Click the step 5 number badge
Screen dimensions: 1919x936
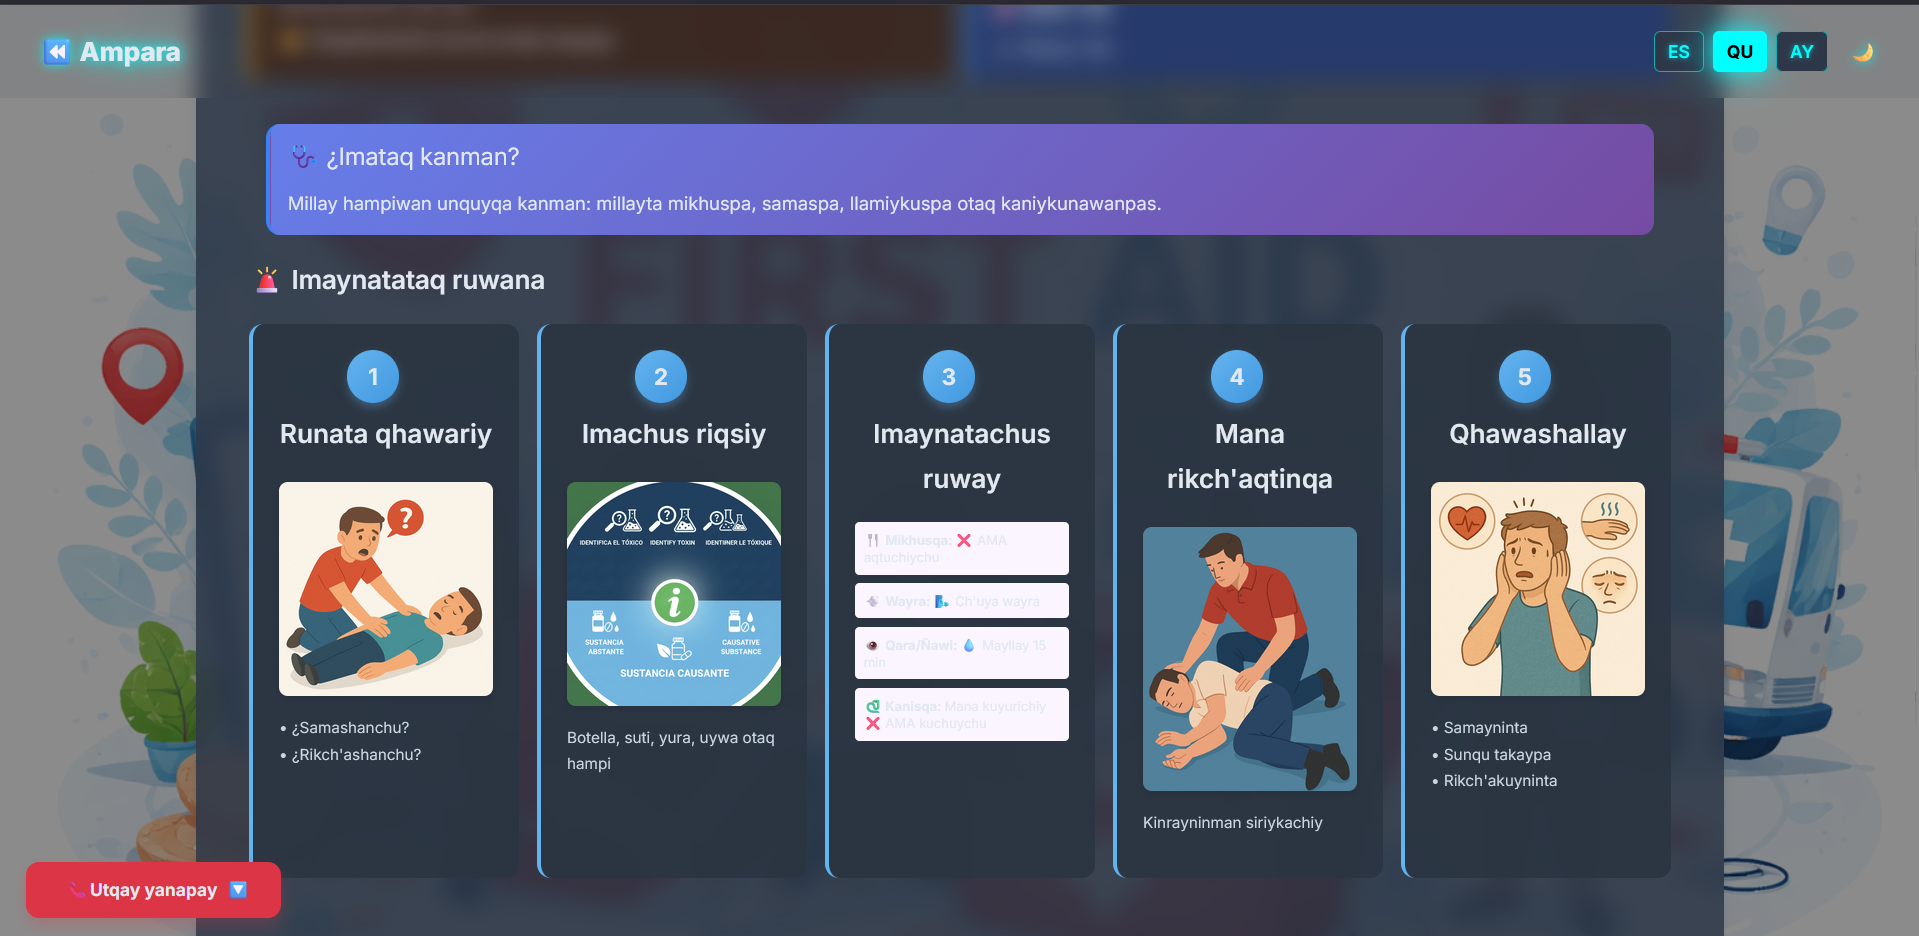click(x=1525, y=377)
